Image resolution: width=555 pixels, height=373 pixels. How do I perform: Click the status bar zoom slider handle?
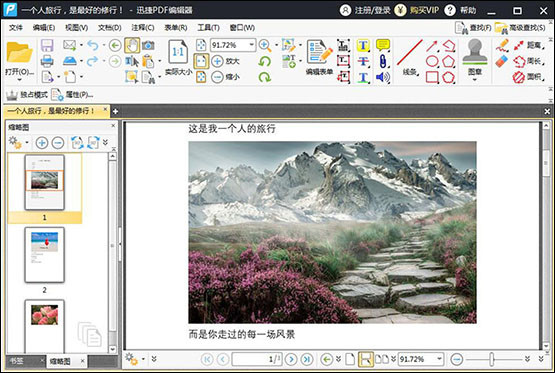point(492,359)
